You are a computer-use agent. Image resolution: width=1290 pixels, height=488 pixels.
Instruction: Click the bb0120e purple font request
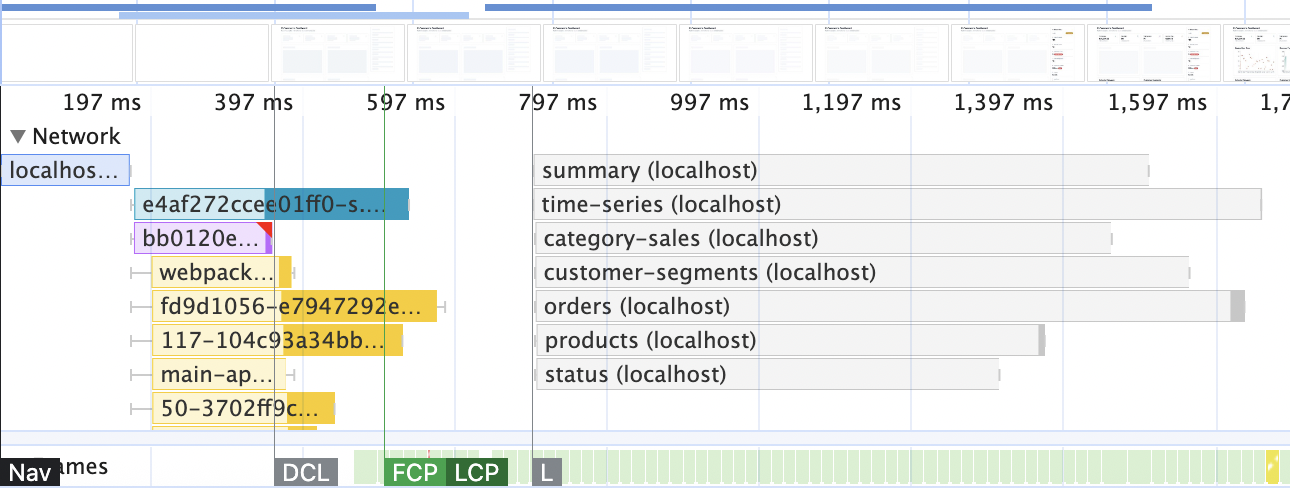202,239
